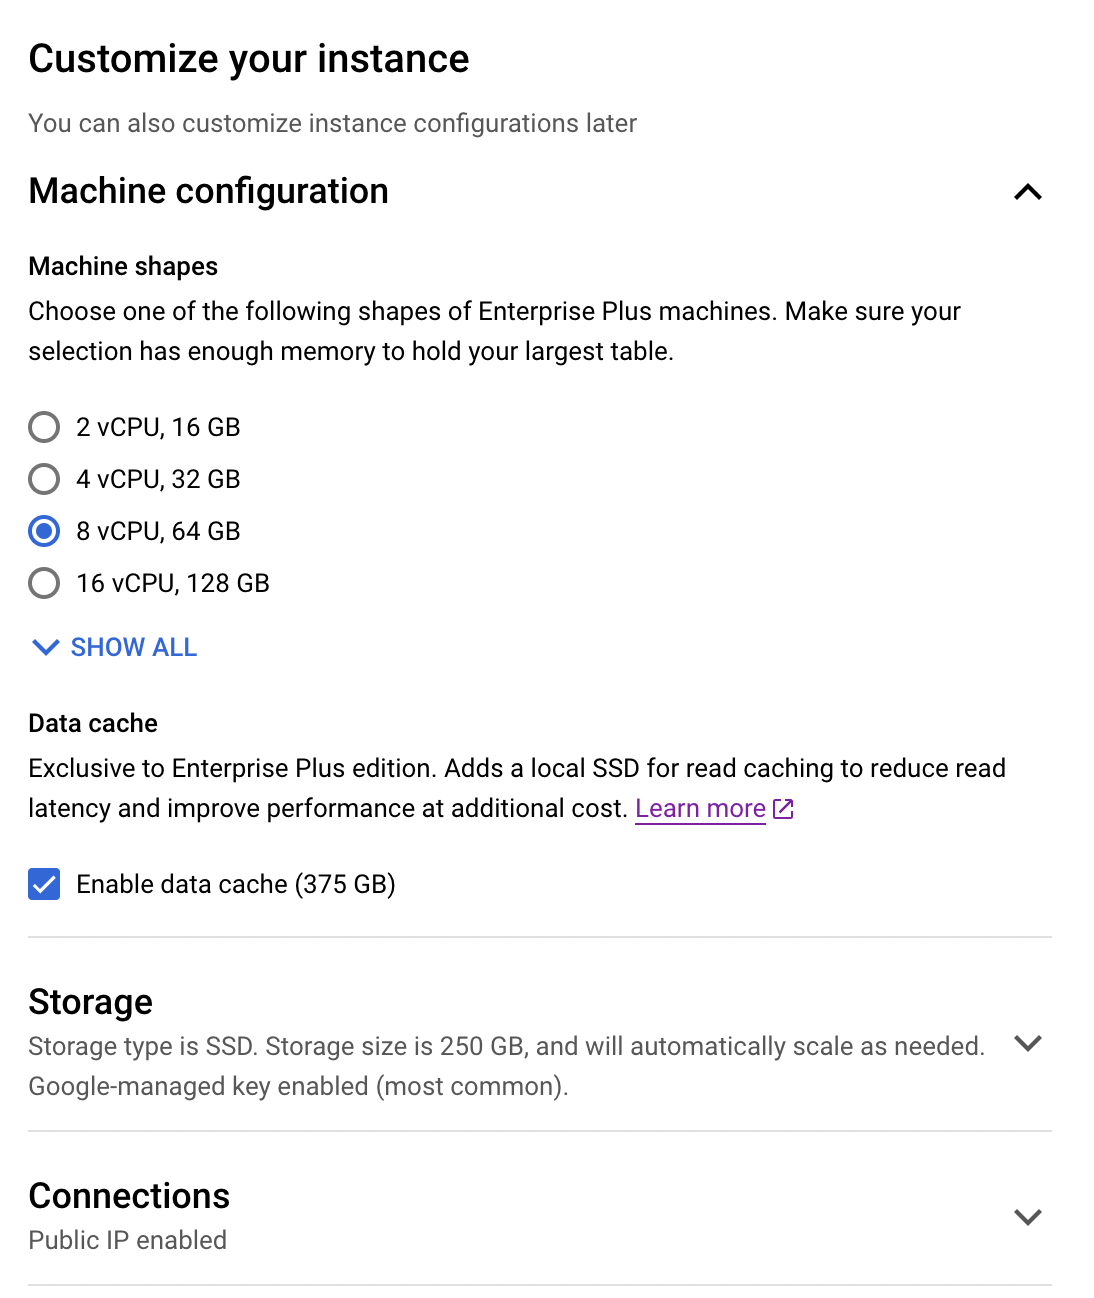The image size is (1094, 1298).
Task: Expand the Connections section chevron
Action: point(1028,1217)
